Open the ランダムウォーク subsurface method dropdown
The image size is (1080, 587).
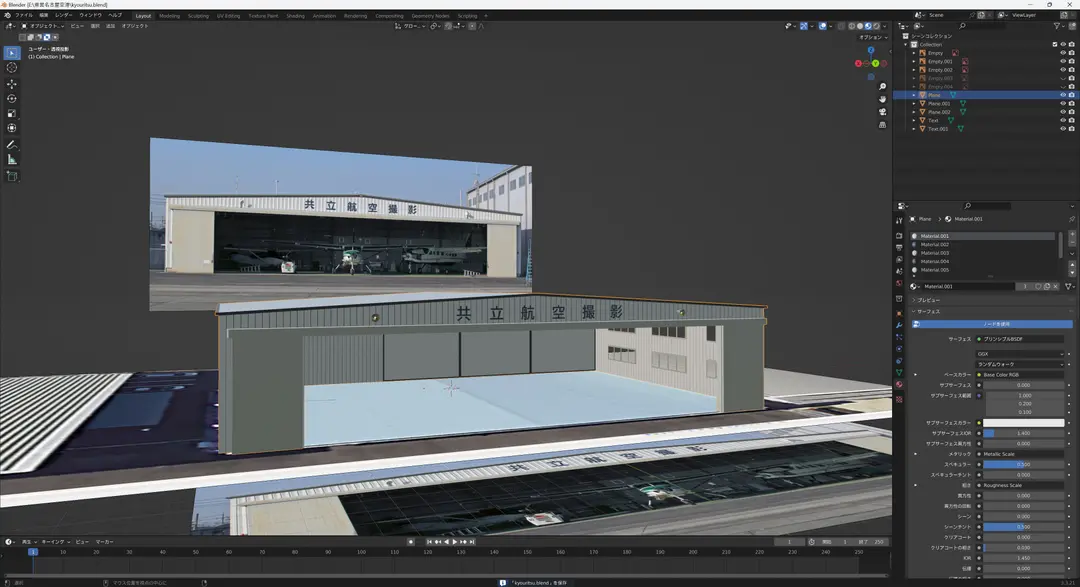[1020, 364]
